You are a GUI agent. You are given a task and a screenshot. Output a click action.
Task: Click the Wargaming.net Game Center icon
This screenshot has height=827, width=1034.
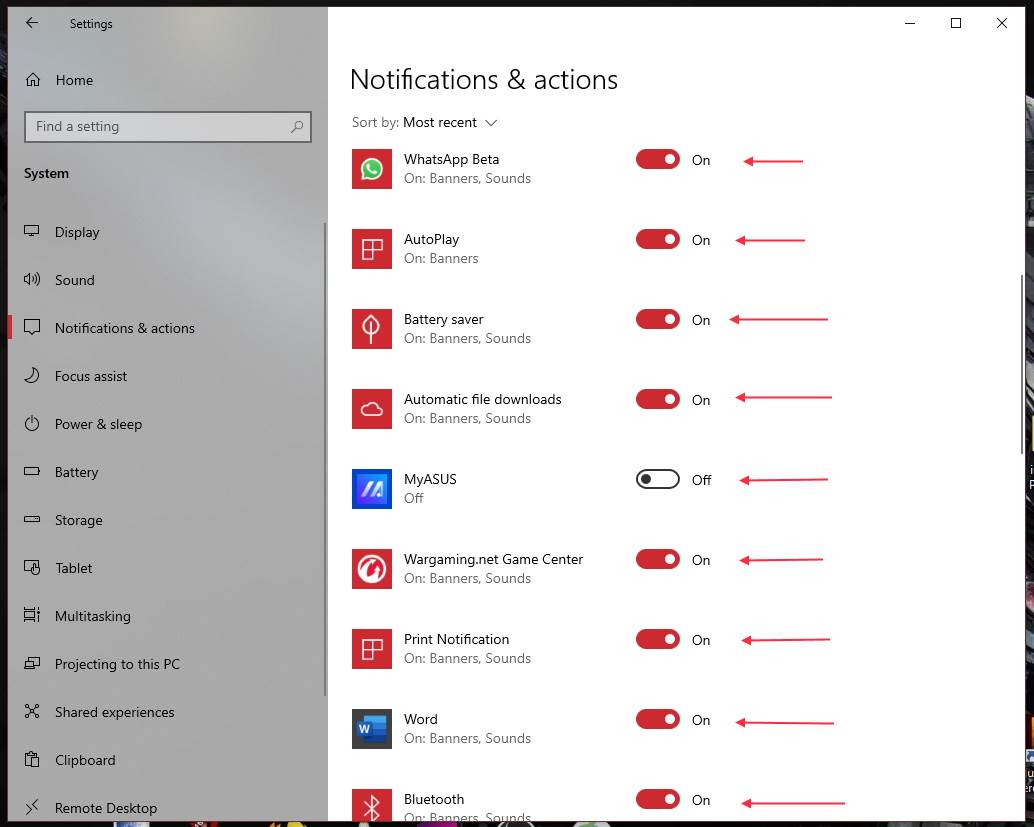371,569
